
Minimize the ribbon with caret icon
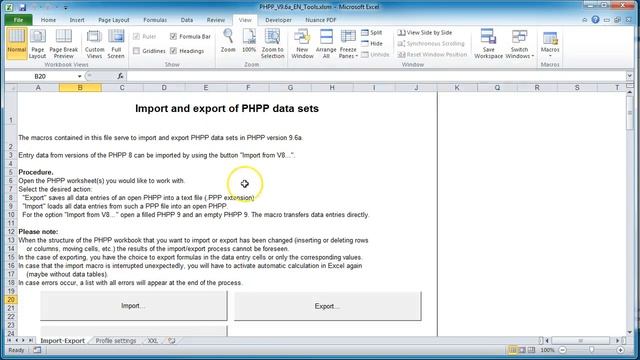(585, 20)
